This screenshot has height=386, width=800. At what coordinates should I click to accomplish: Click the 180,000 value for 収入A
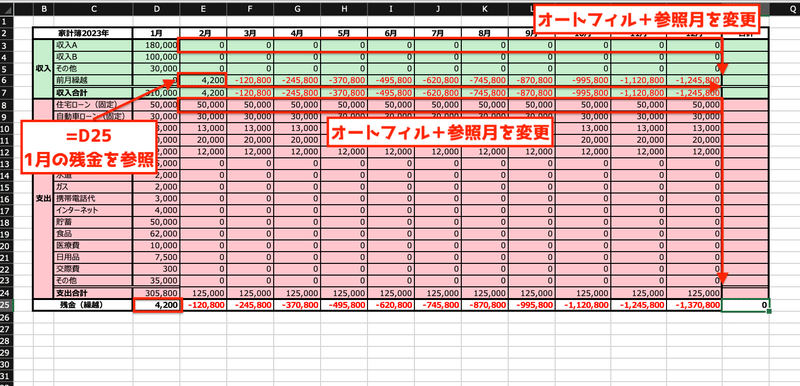(156, 45)
